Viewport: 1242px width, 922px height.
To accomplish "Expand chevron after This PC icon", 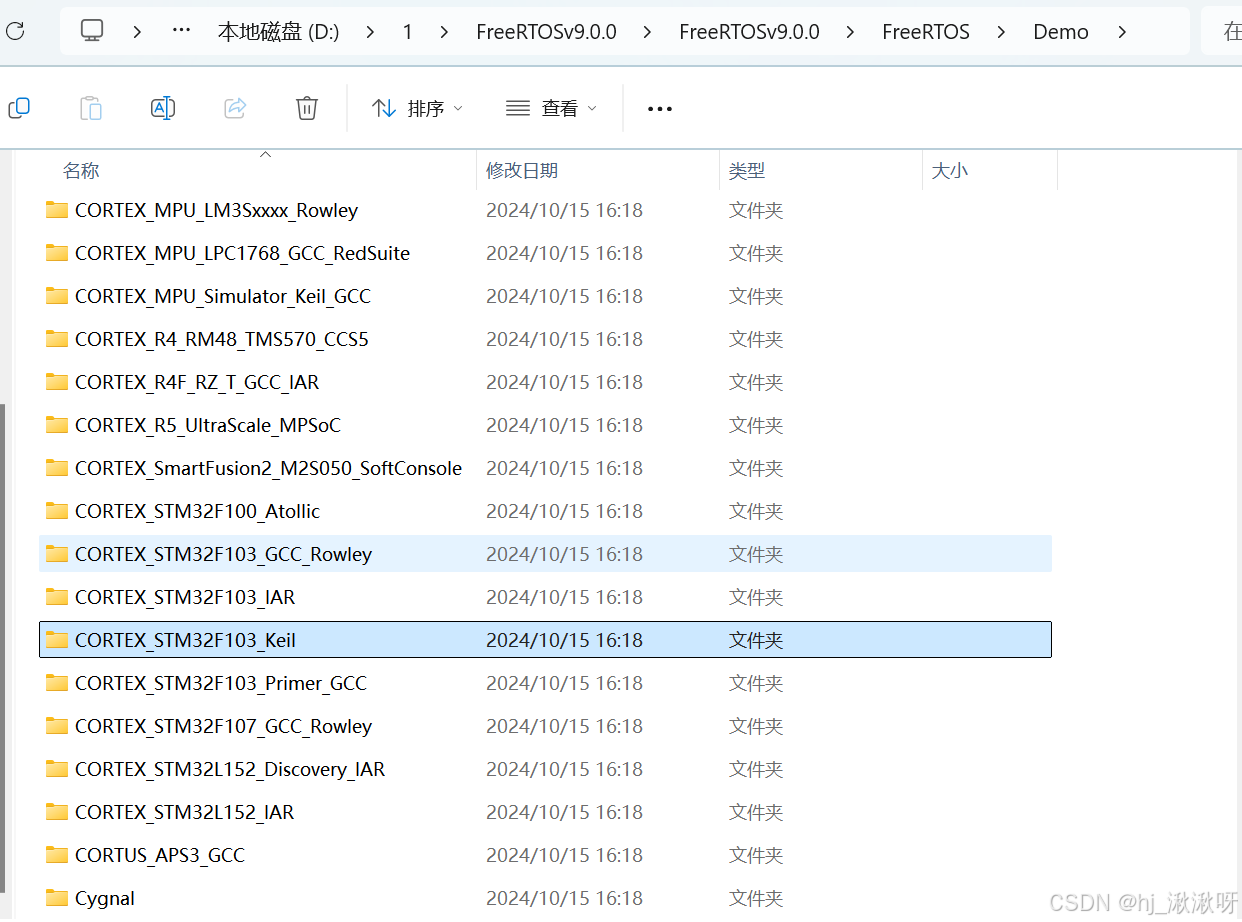I will click(x=137, y=32).
